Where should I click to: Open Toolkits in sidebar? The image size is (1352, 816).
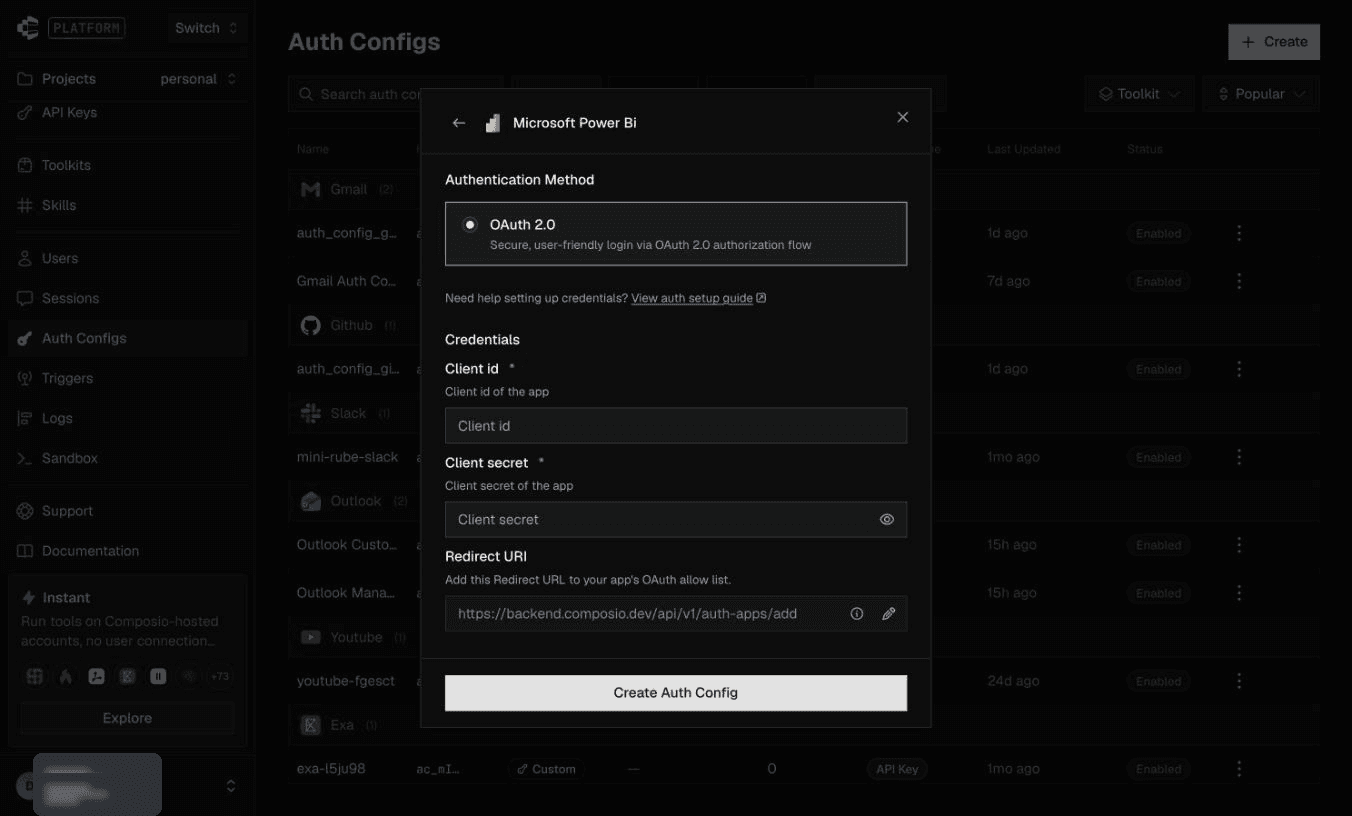pyautogui.click(x=126, y=165)
